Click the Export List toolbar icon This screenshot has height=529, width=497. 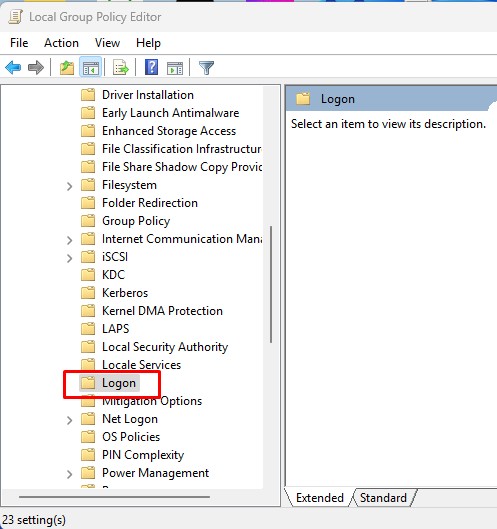(121, 68)
